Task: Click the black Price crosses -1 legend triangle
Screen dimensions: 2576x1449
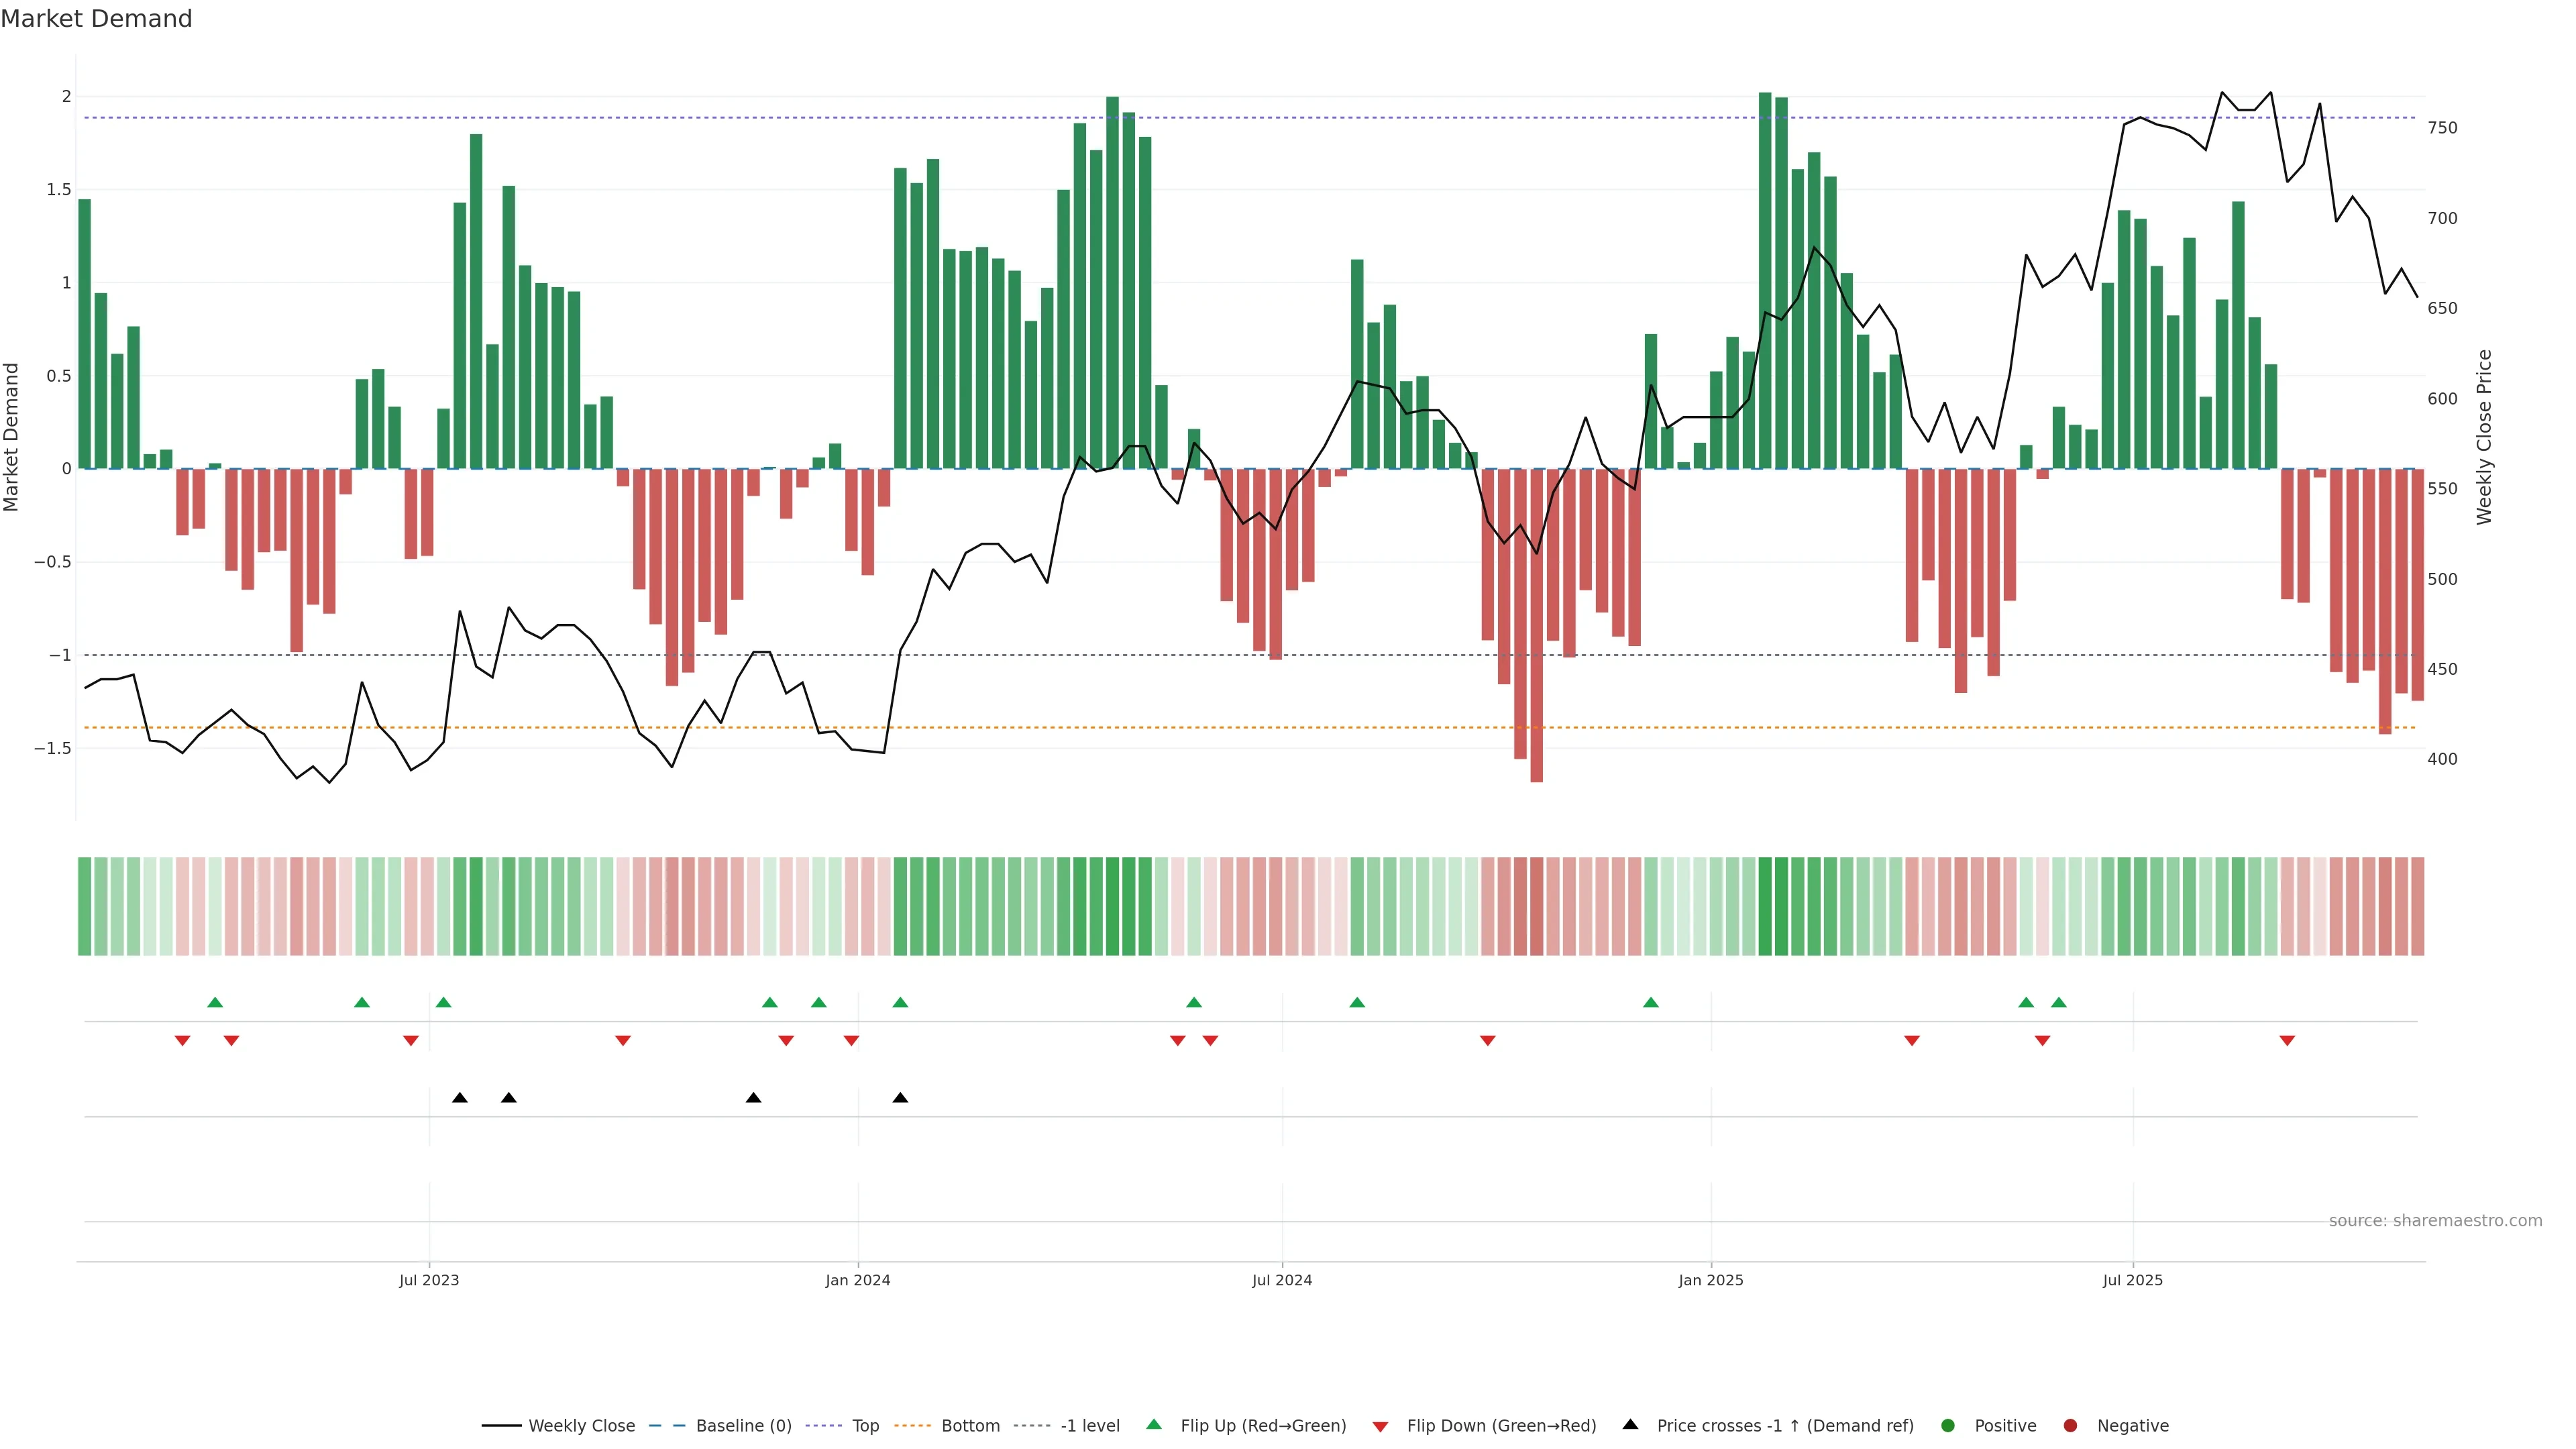Action: click(1630, 1425)
